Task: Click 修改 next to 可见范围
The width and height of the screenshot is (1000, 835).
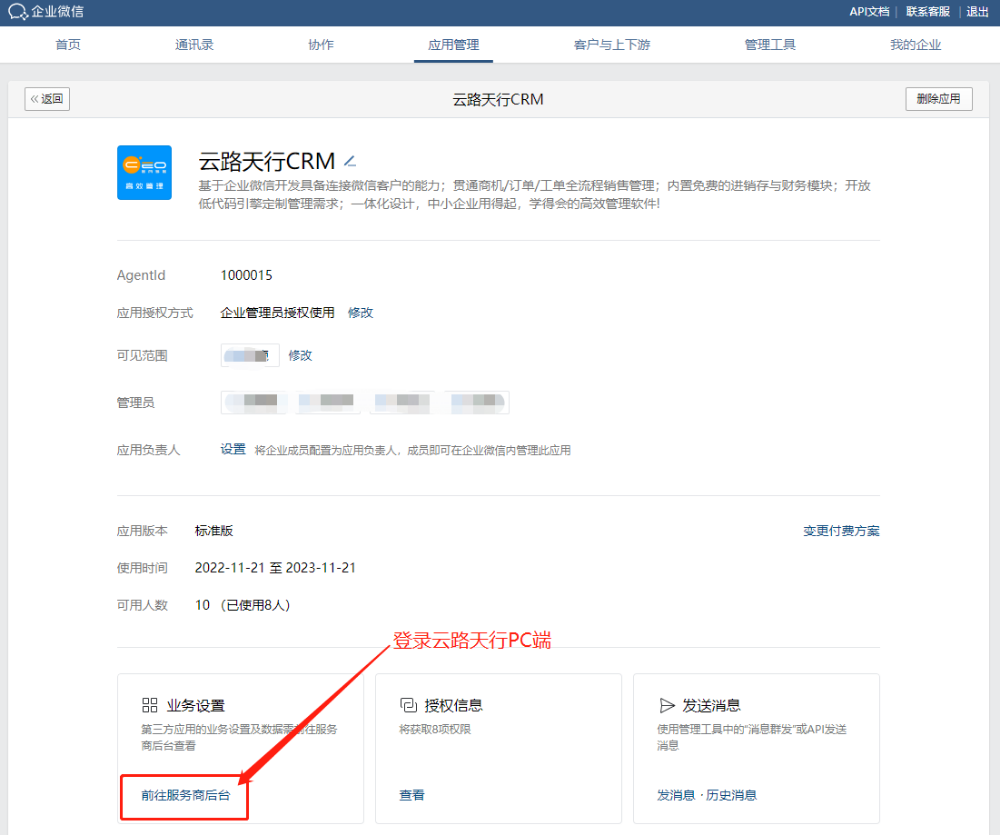Action: 300,355
